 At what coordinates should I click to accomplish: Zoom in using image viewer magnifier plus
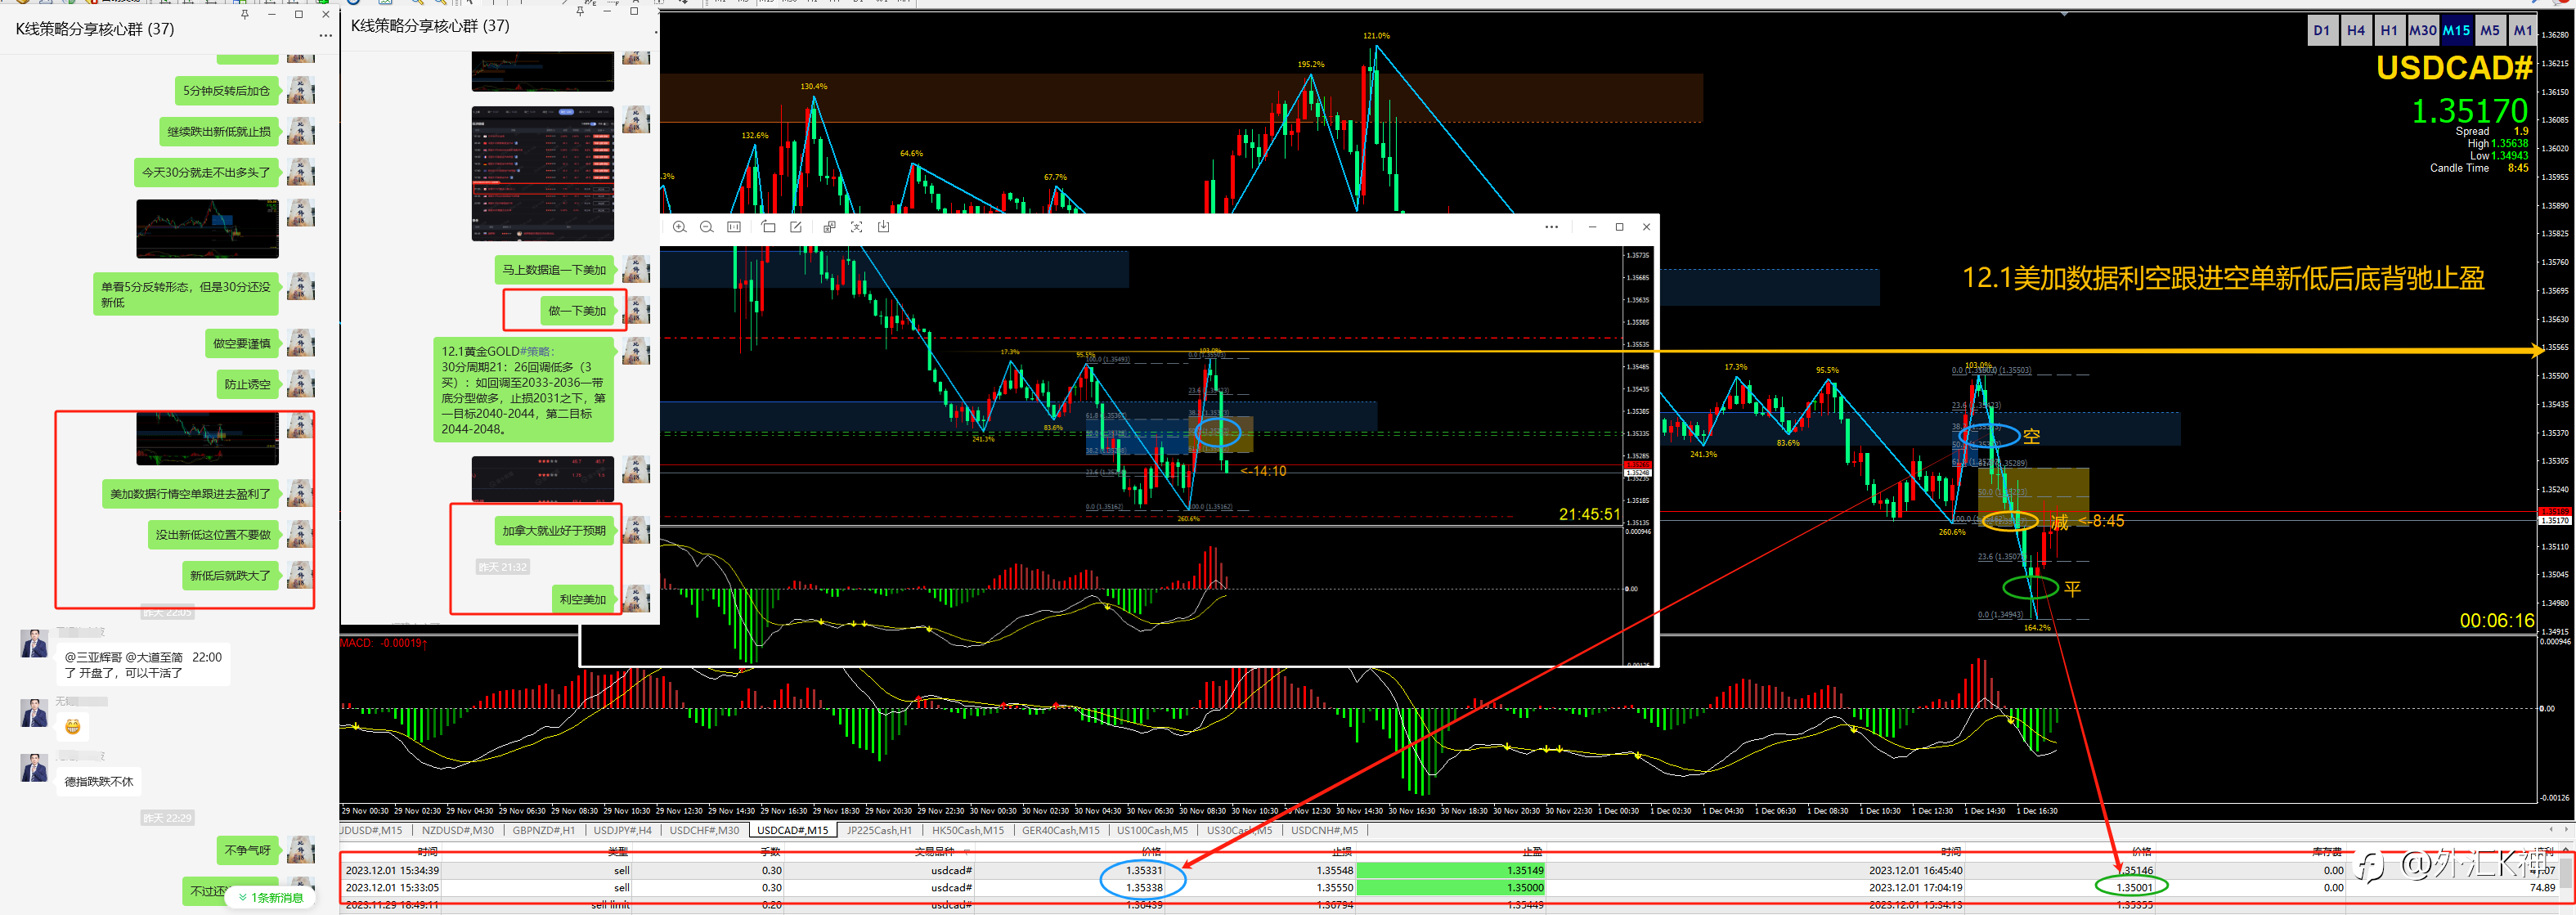680,227
